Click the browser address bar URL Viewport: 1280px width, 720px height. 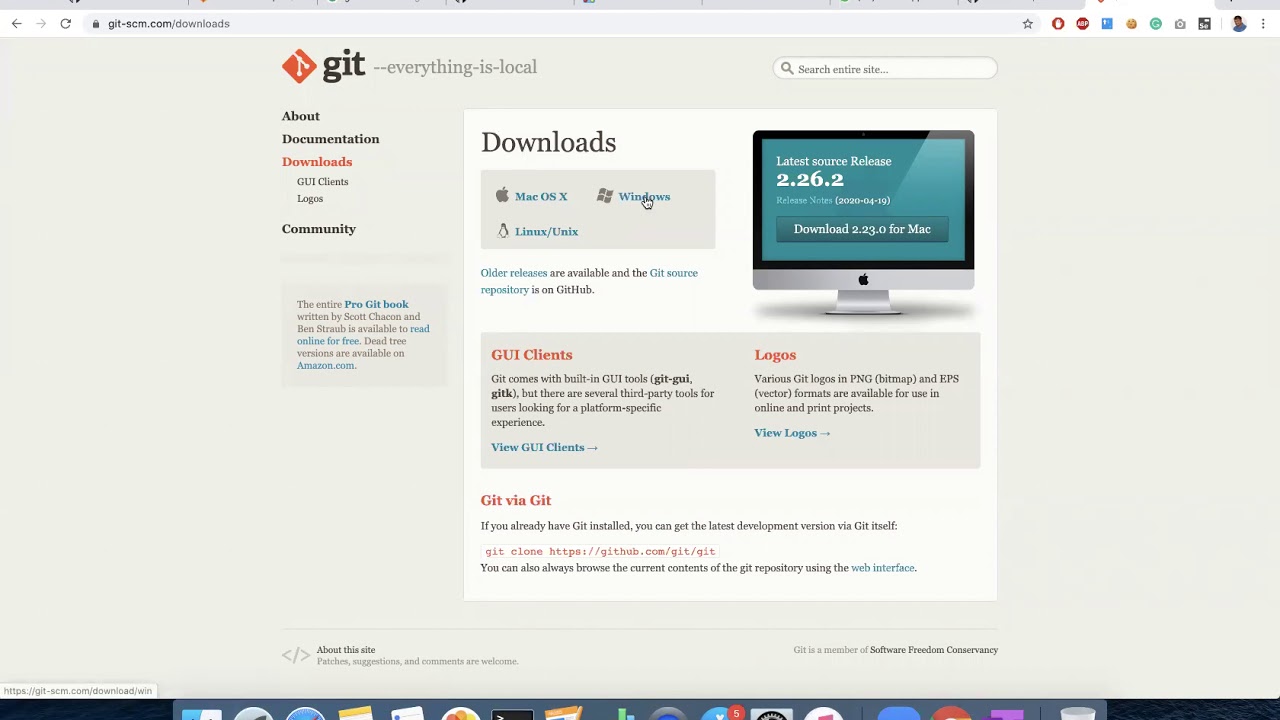click(168, 24)
